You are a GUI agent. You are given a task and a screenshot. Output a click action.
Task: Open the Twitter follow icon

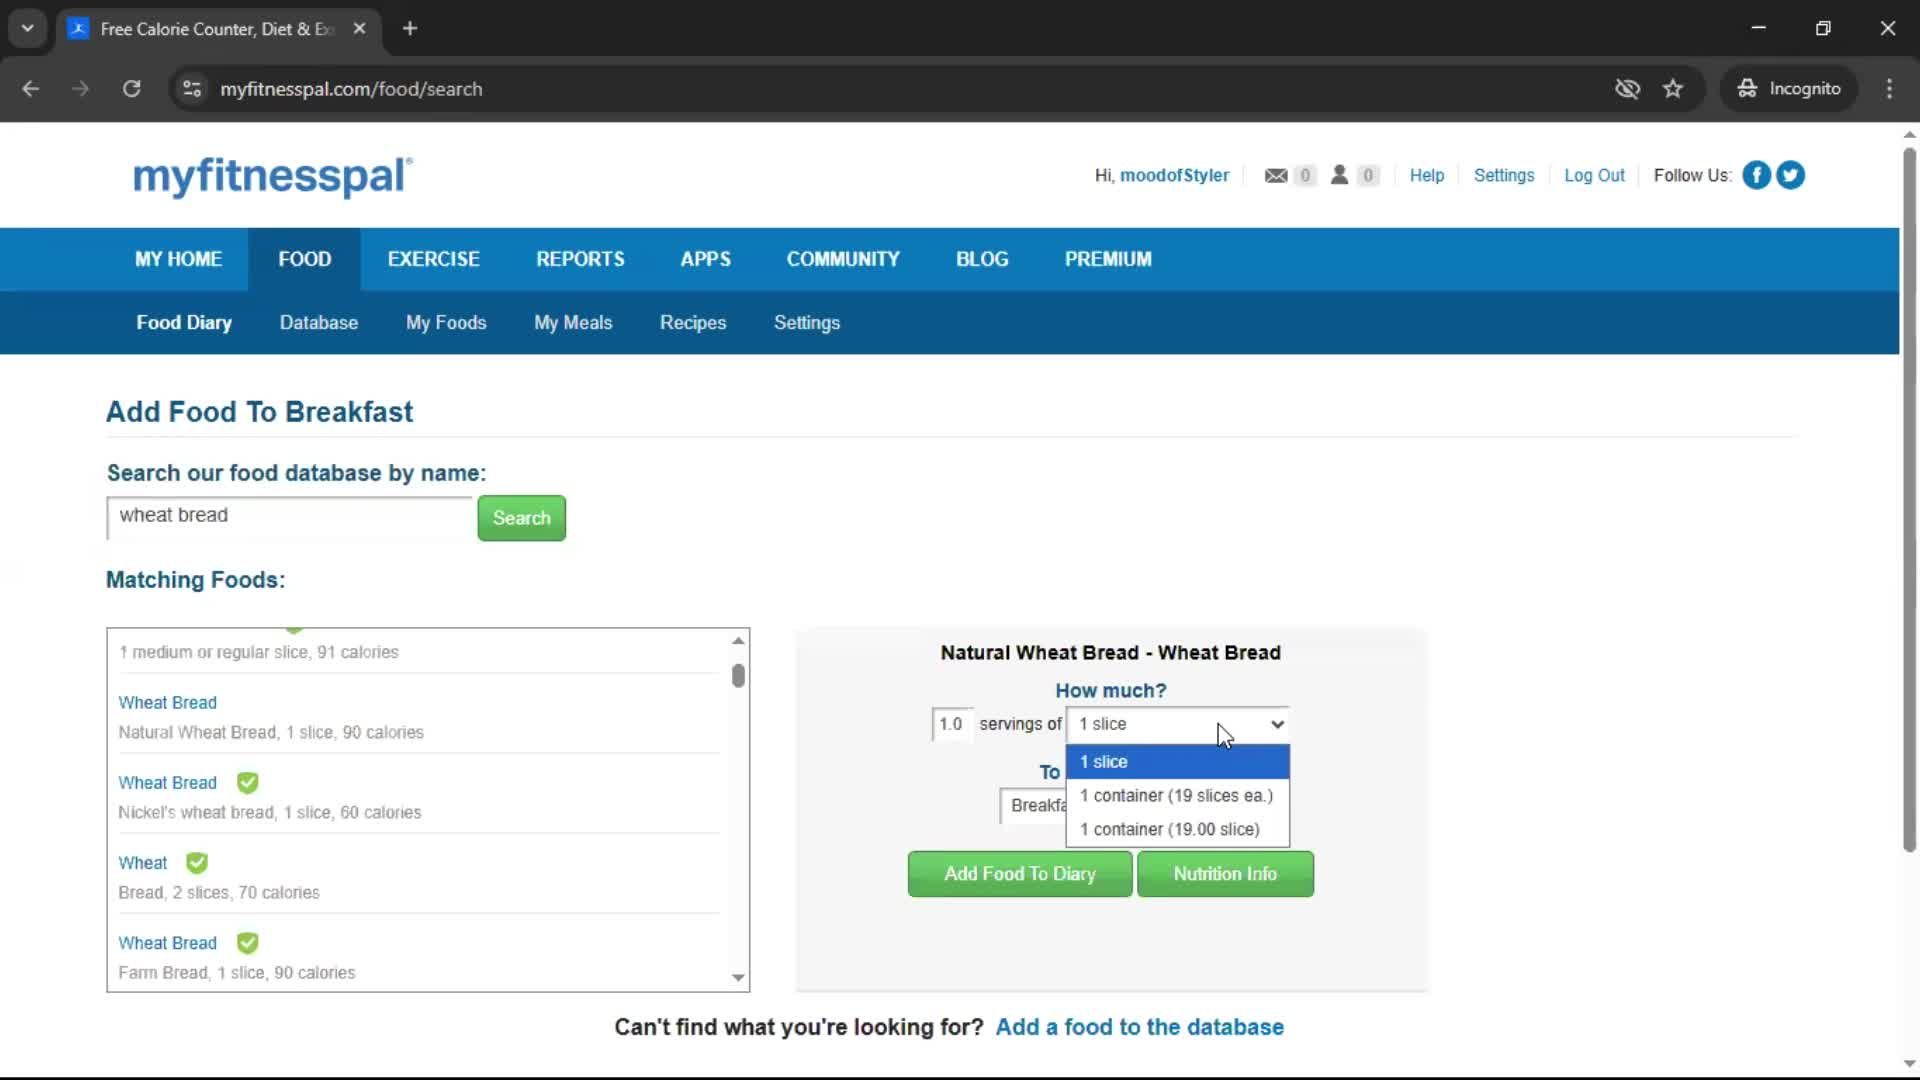[1790, 175]
